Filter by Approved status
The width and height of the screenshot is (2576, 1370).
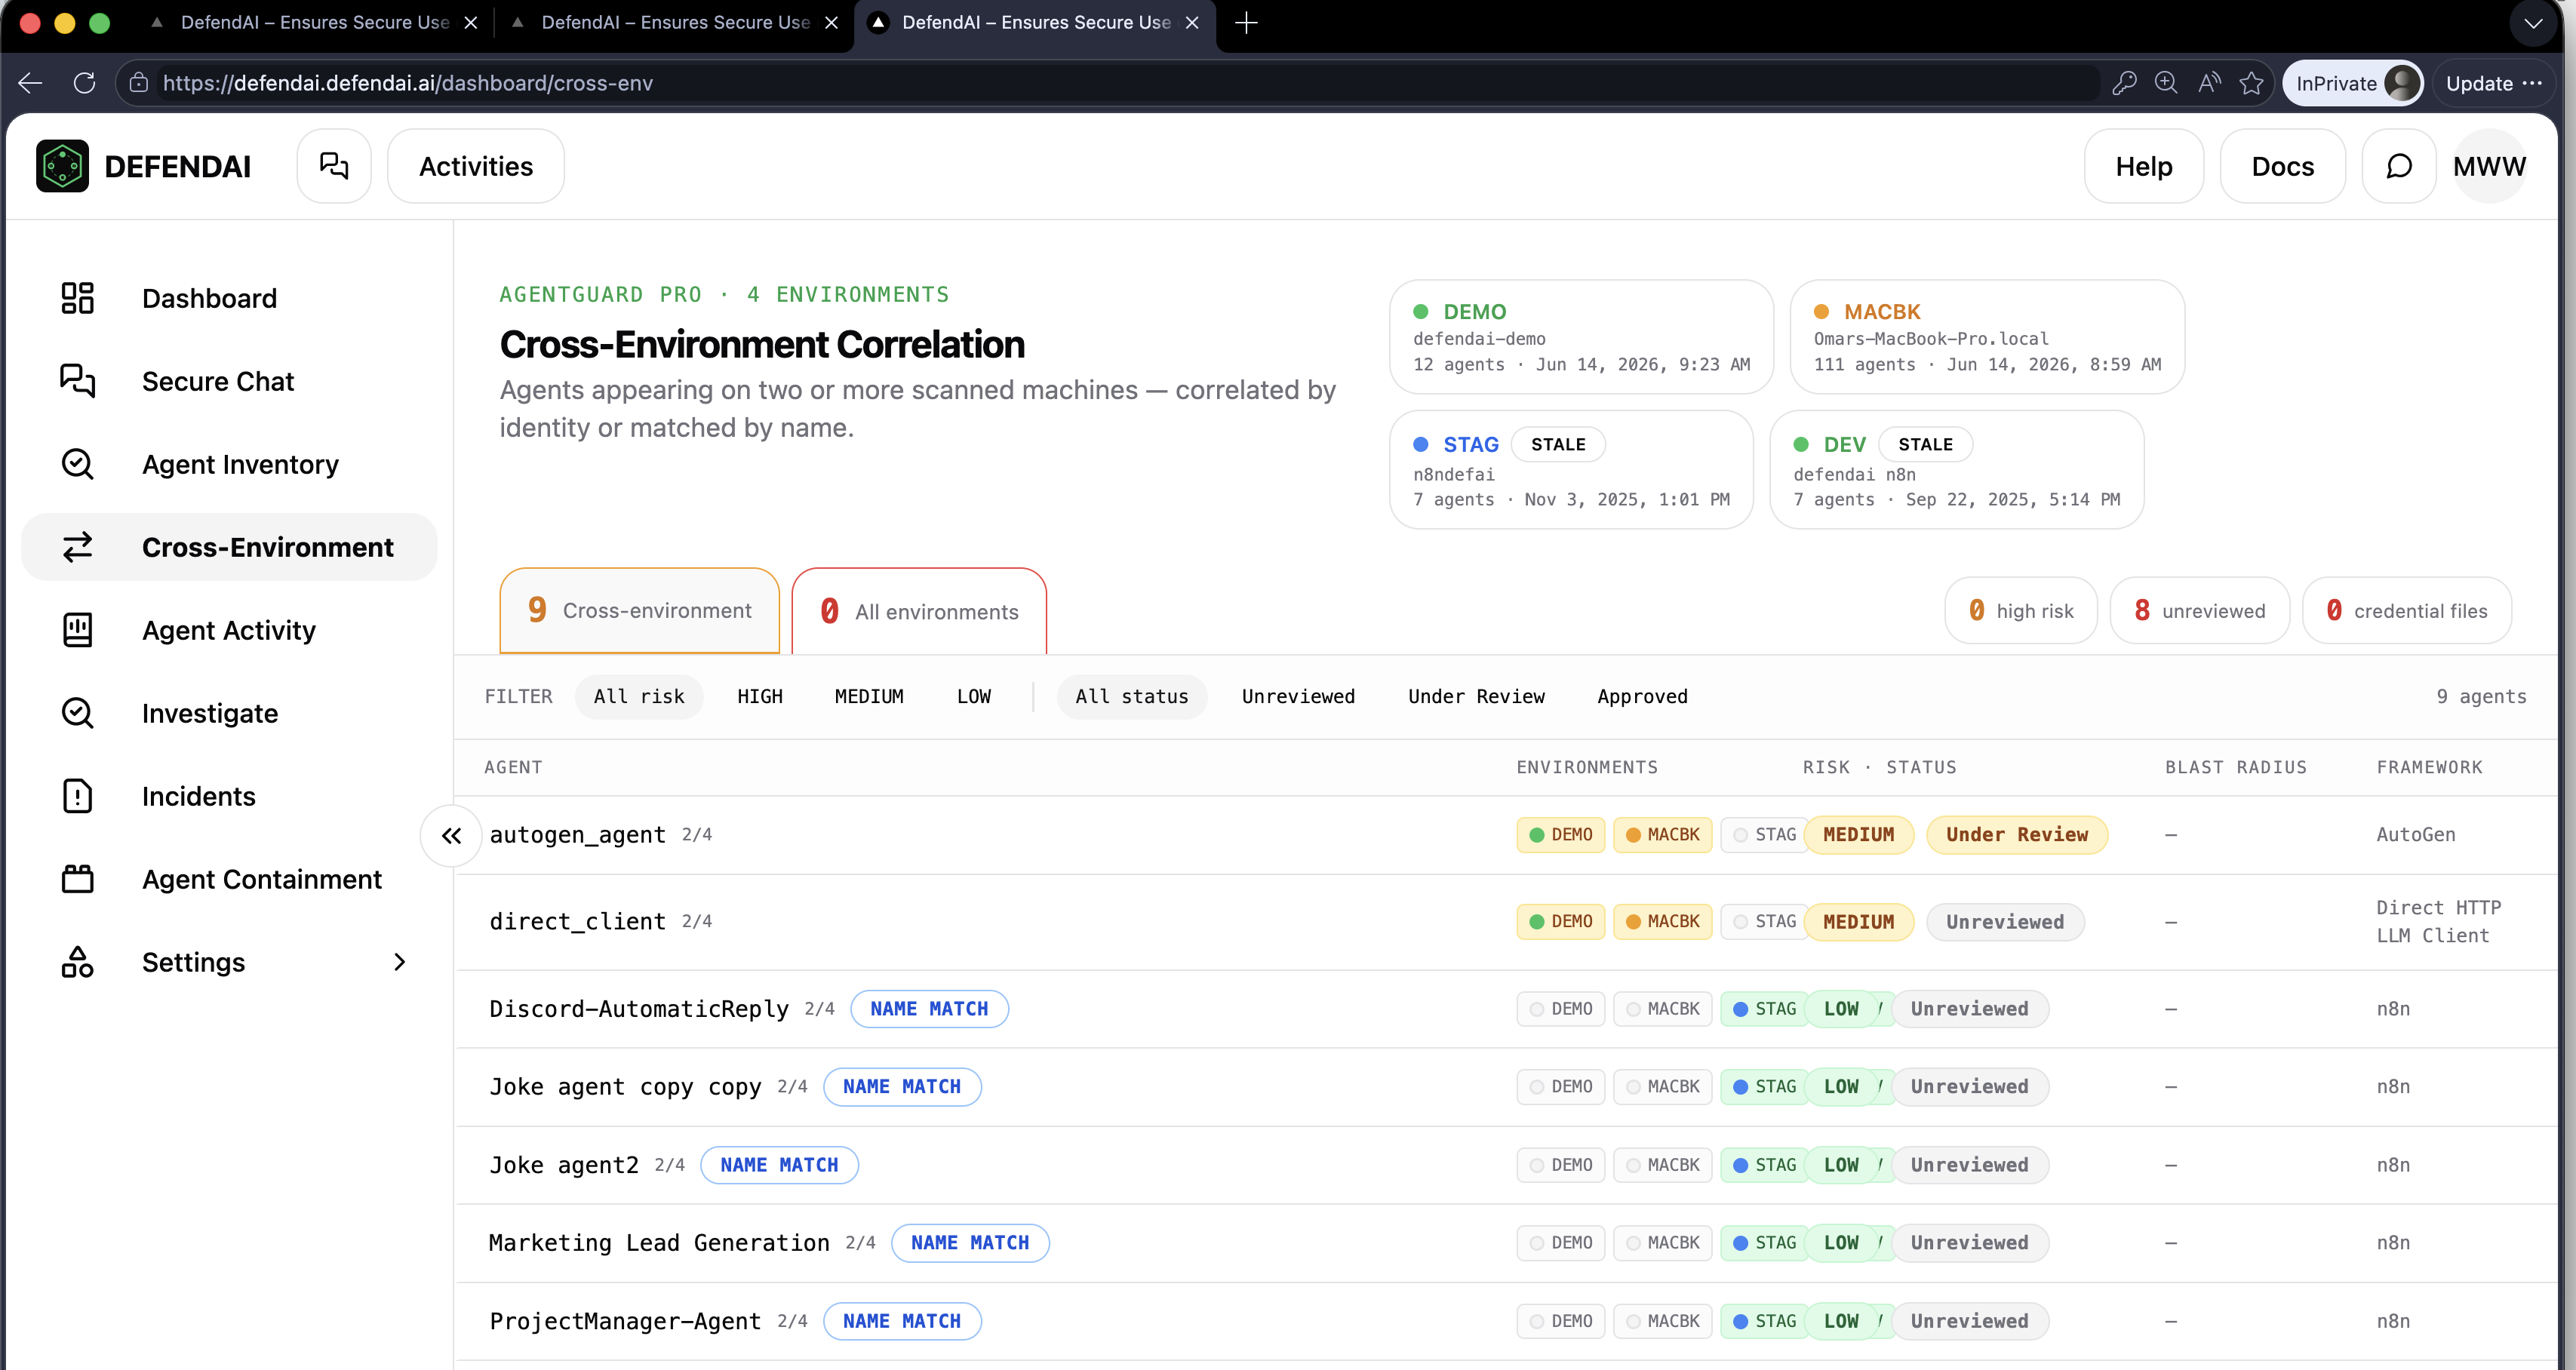coord(1642,696)
